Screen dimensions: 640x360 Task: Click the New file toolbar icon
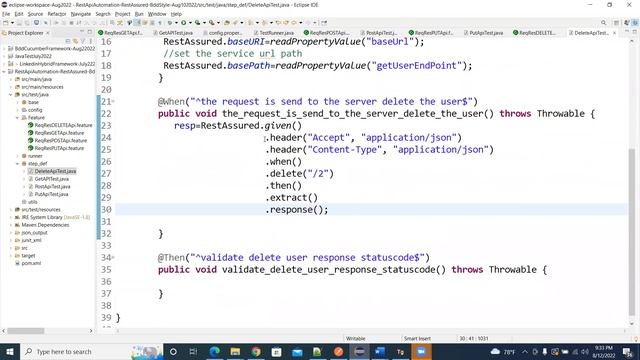point(6,23)
